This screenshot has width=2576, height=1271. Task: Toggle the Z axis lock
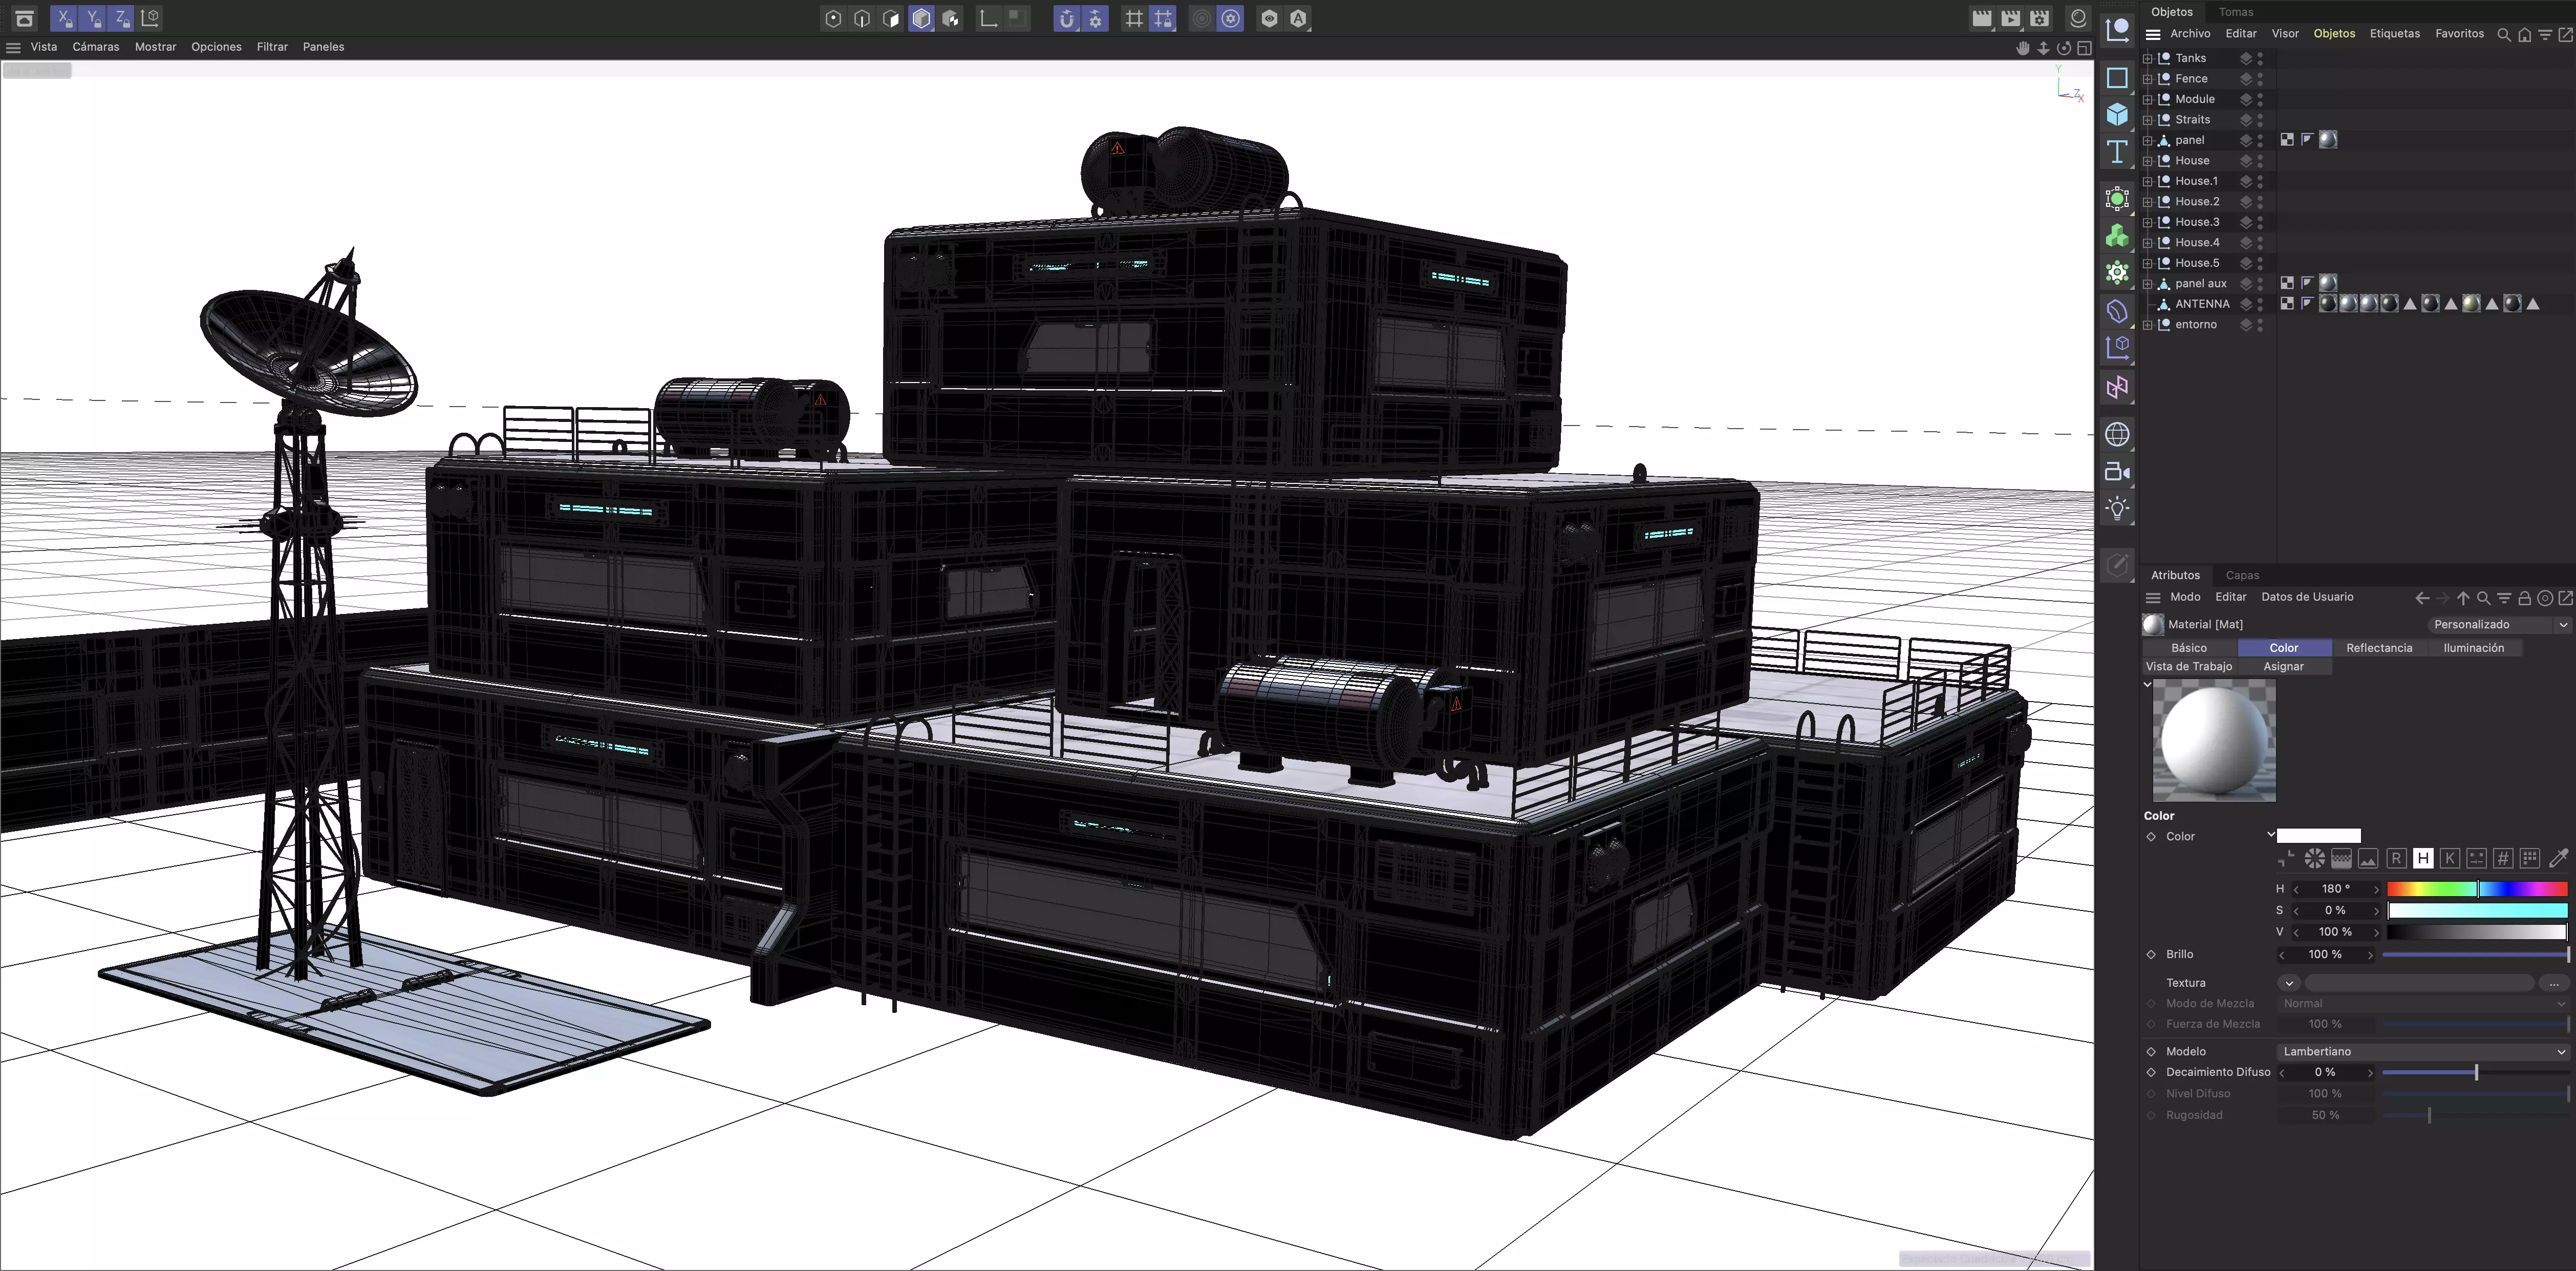pos(121,18)
